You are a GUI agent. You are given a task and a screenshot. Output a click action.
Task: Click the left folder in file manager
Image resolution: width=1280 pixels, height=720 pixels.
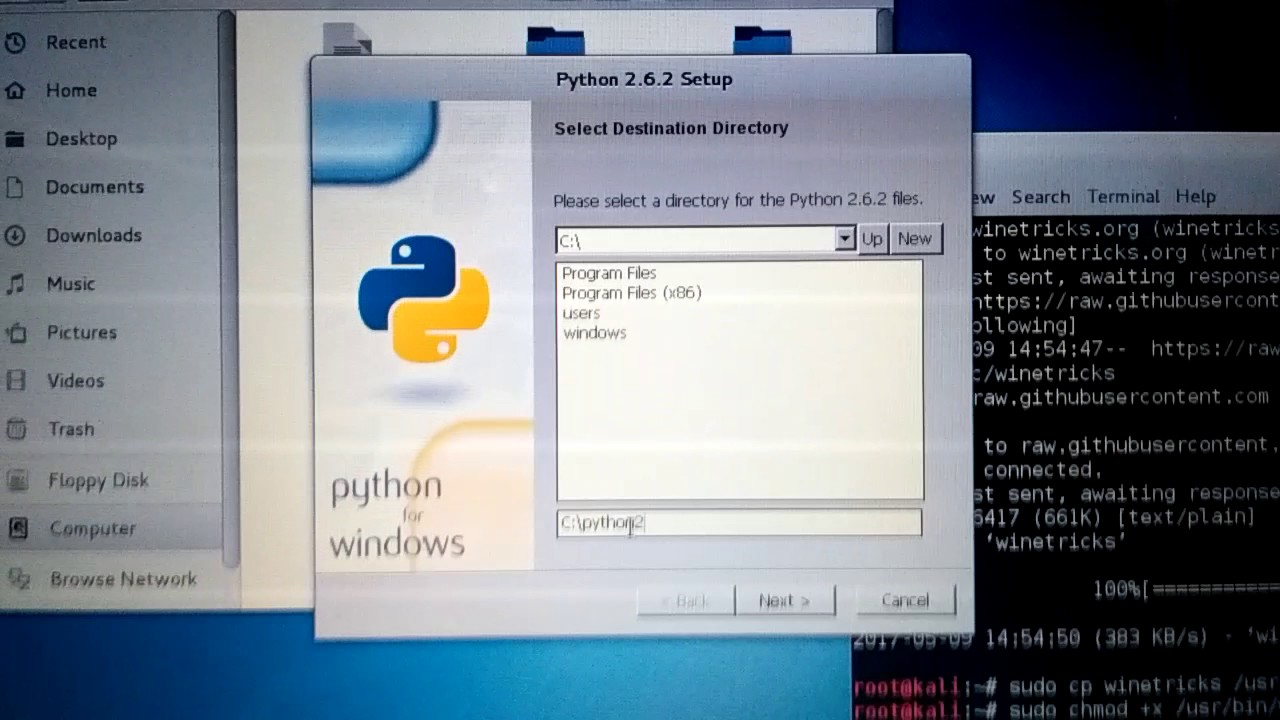click(555, 40)
